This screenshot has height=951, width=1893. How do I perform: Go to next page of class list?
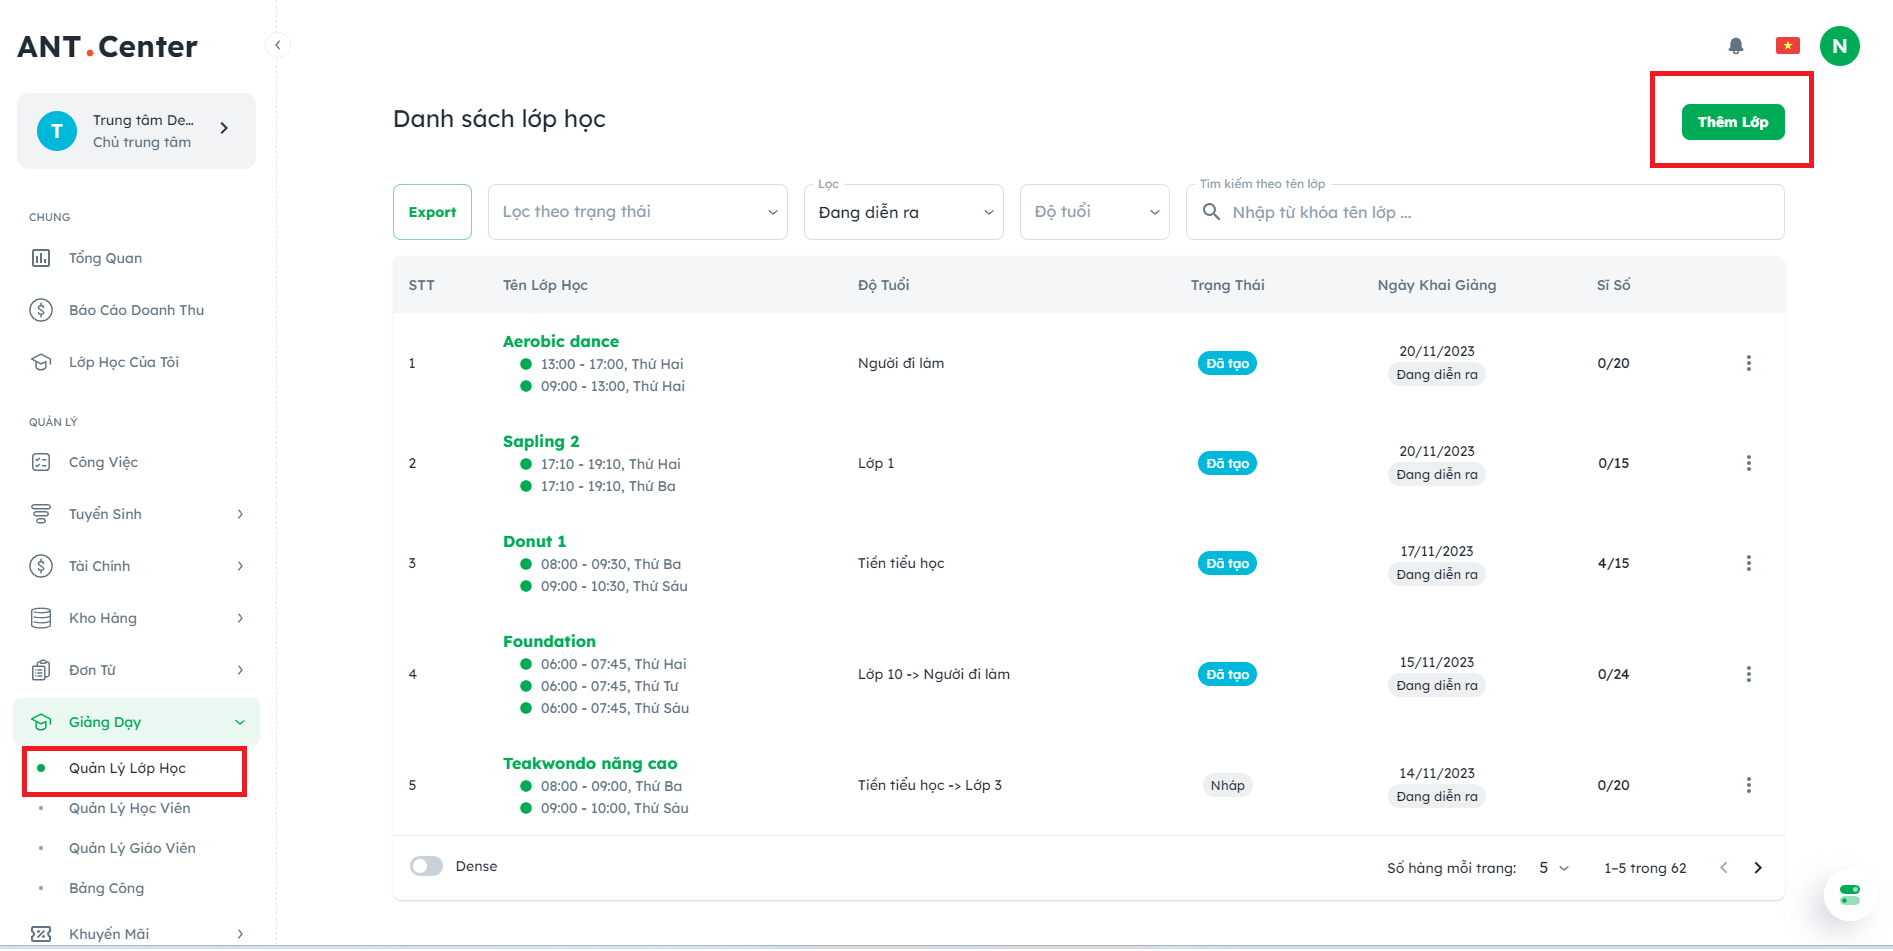point(1758,868)
